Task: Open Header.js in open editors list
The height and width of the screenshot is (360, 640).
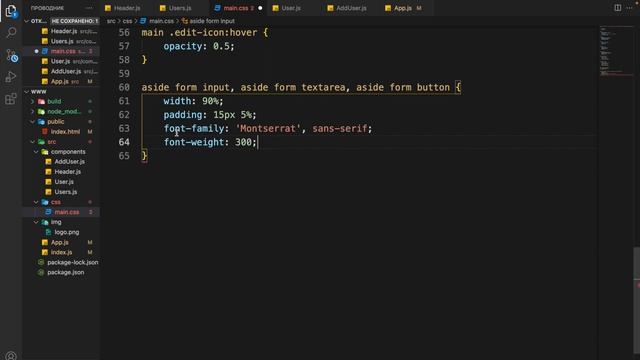Action: click(61, 31)
